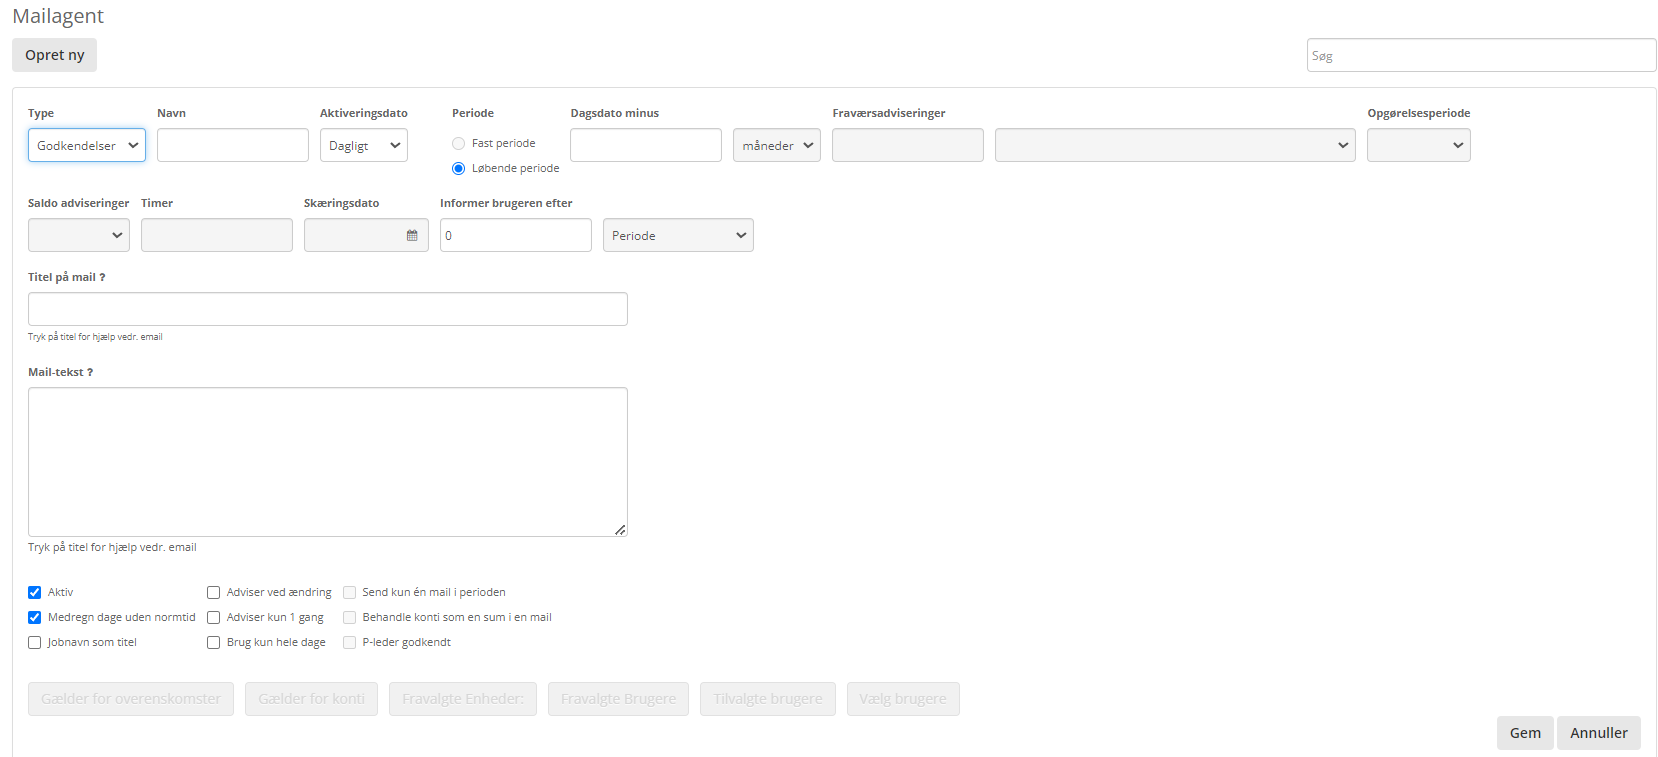Toggle Medregn dage uden normtid checkbox
Image resolution: width=1658 pixels, height=757 pixels.
pos(35,618)
